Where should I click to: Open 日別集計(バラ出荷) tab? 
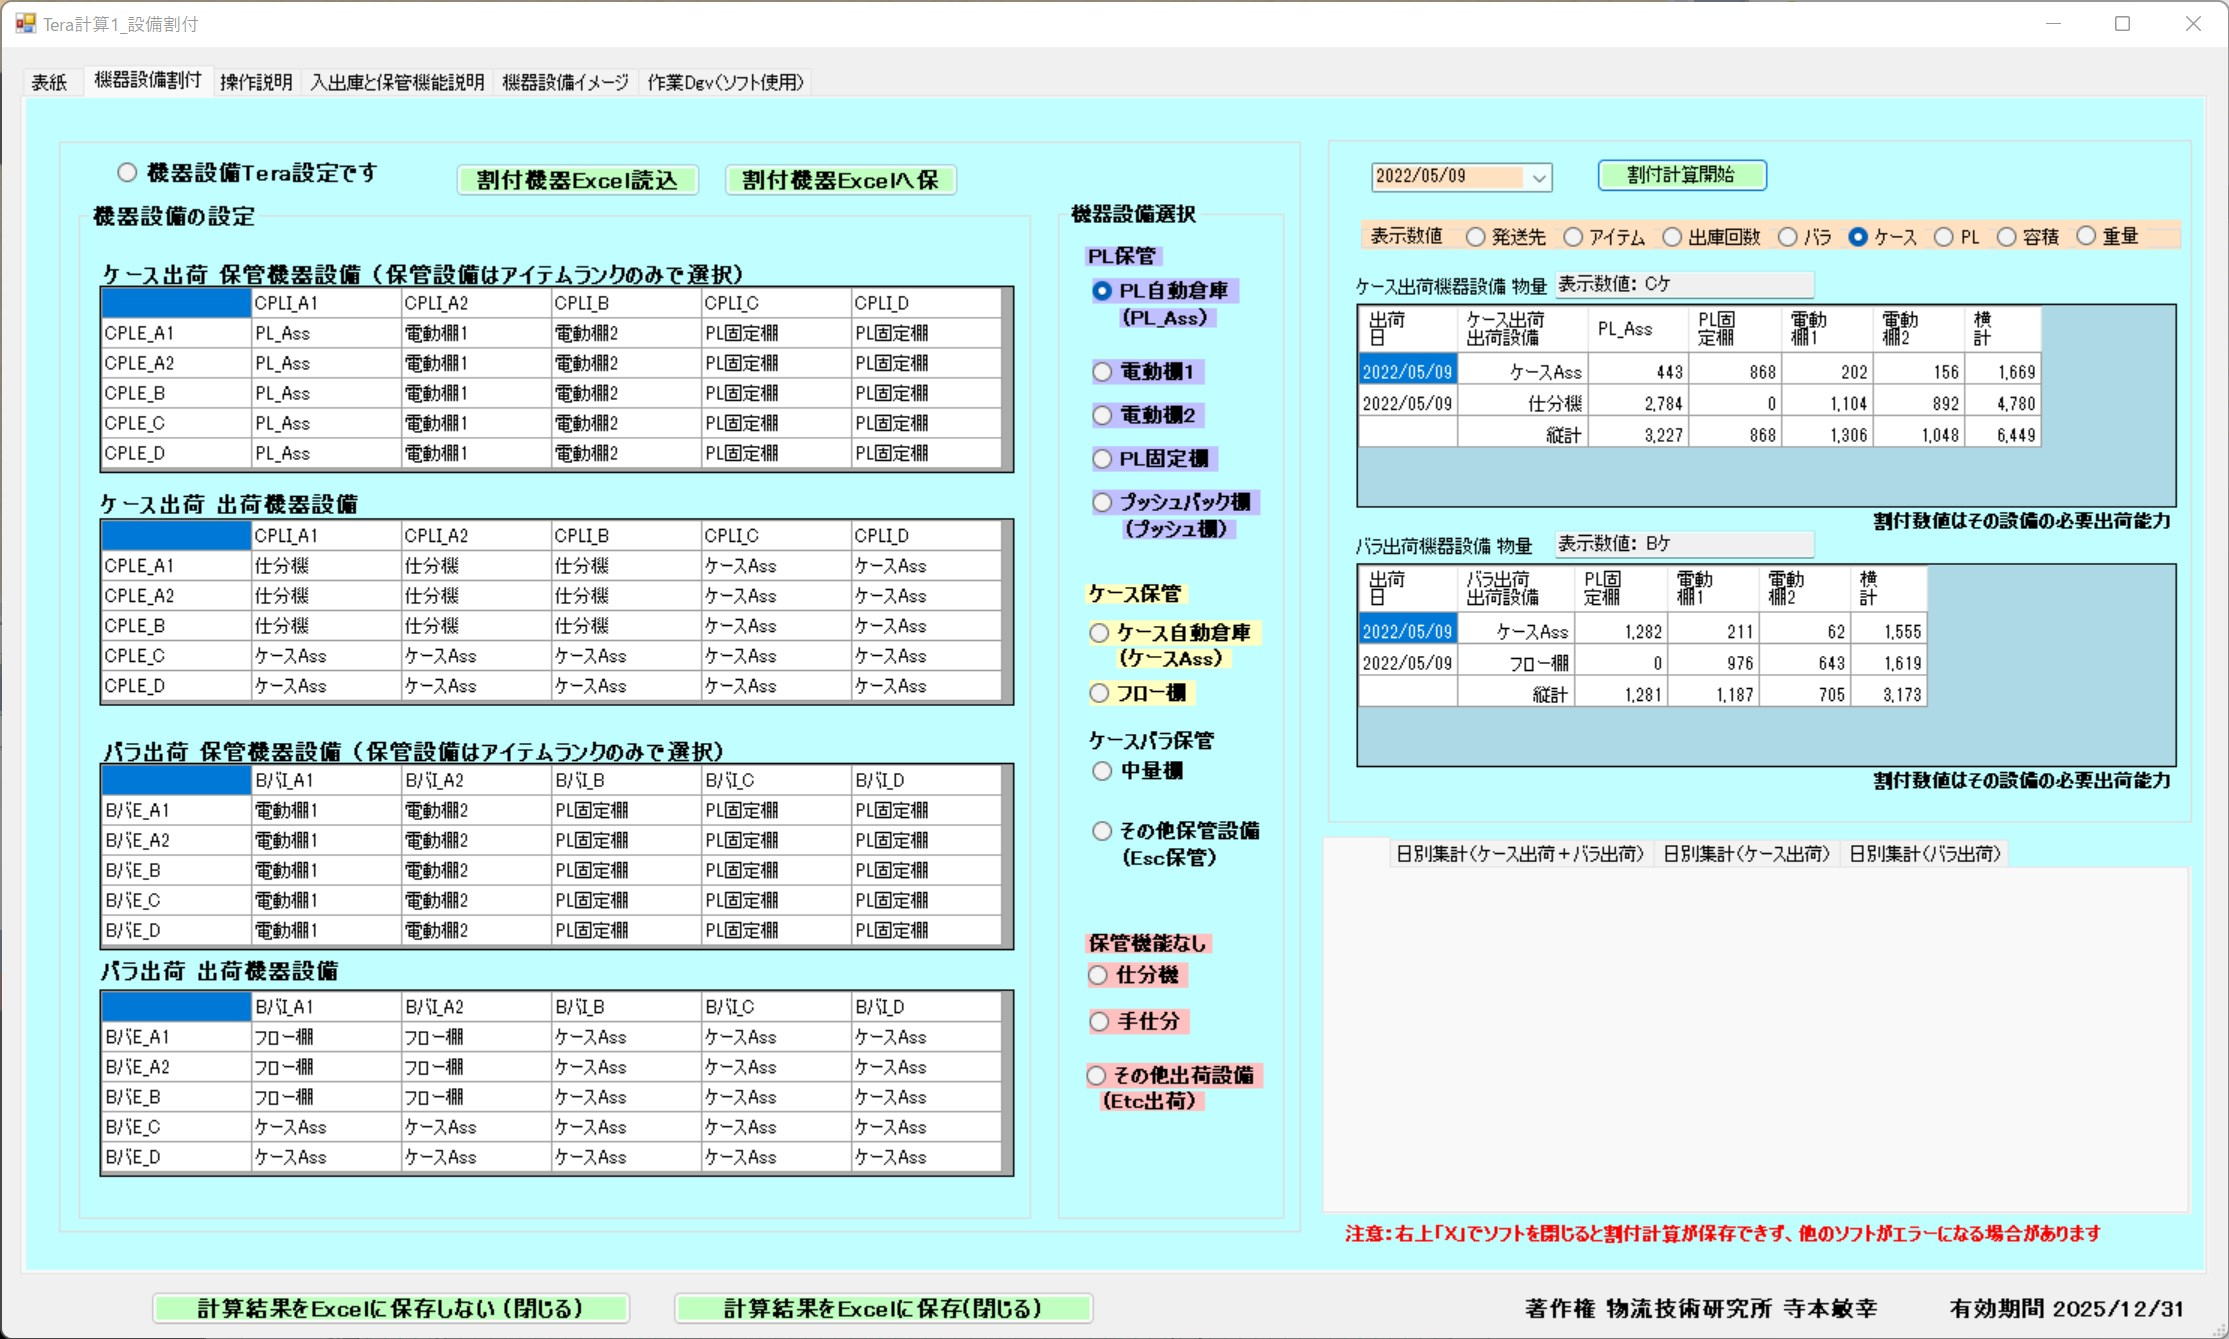click(1924, 854)
